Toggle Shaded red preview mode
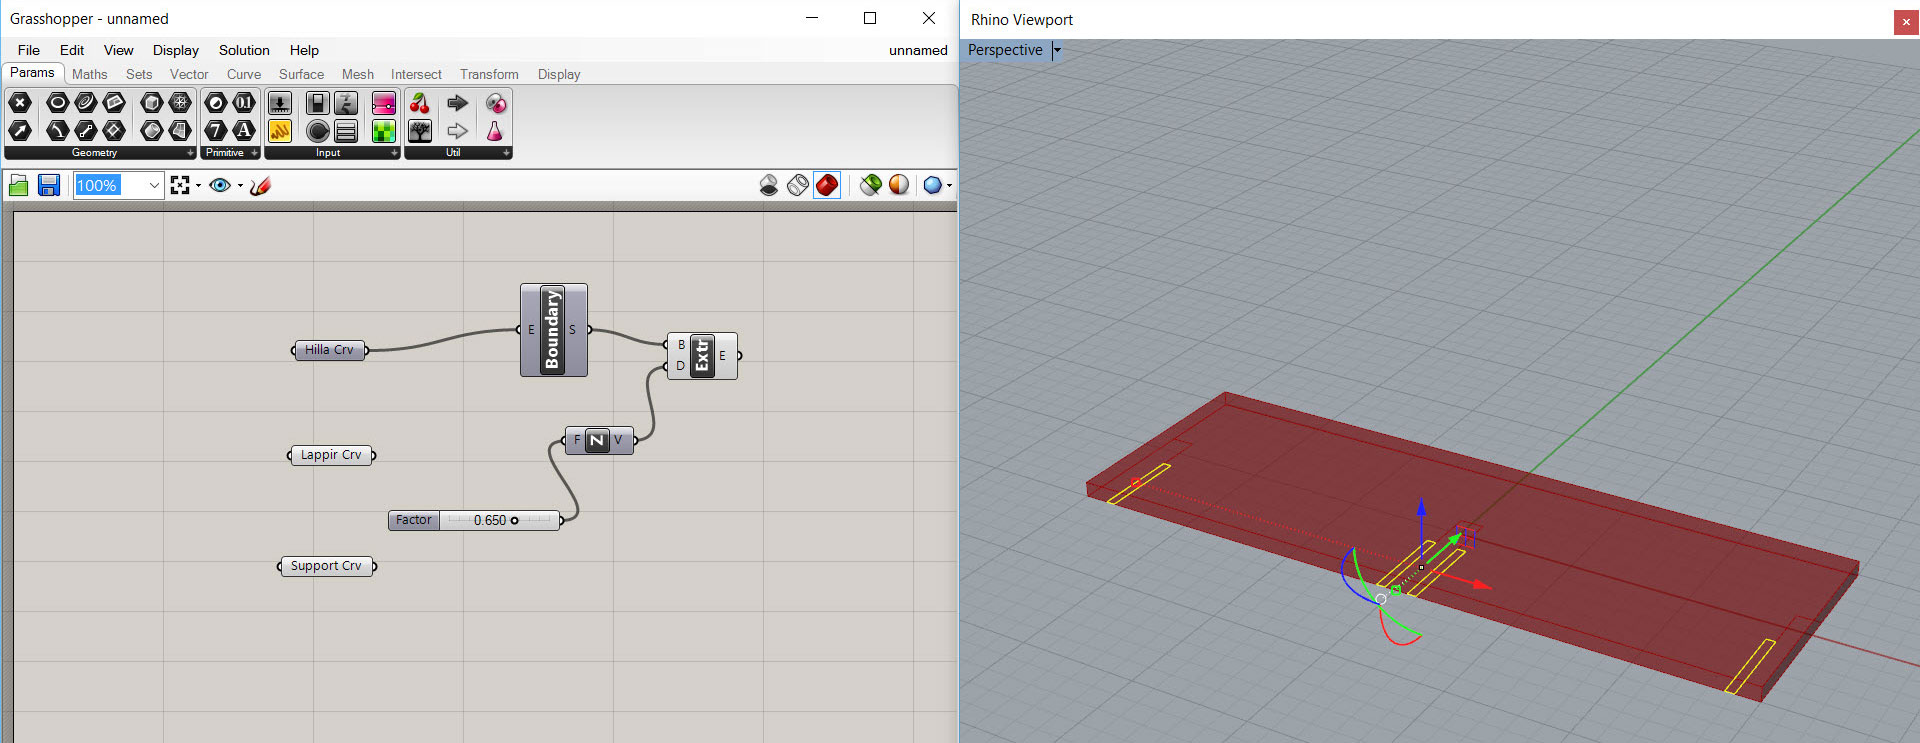The image size is (1920, 743). click(x=827, y=185)
